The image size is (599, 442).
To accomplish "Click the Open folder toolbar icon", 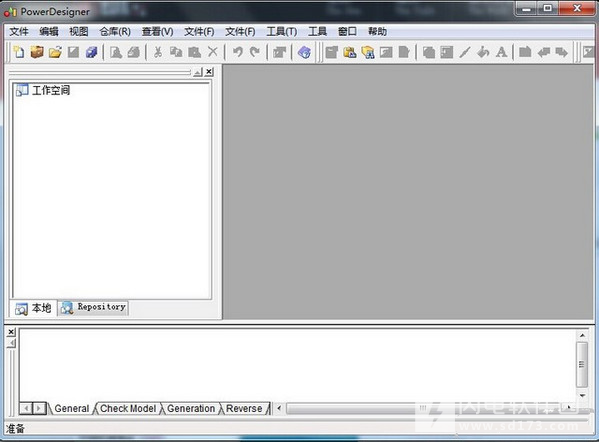I will [55, 52].
